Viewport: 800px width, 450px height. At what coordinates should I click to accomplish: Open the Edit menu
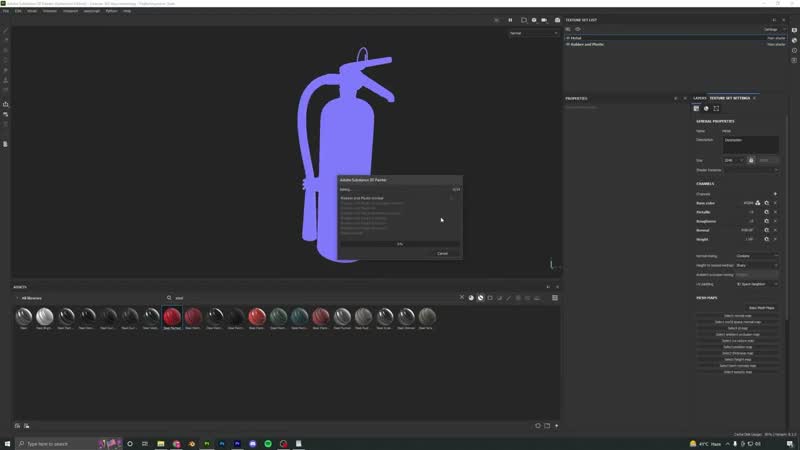pyautogui.click(x=18, y=11)
